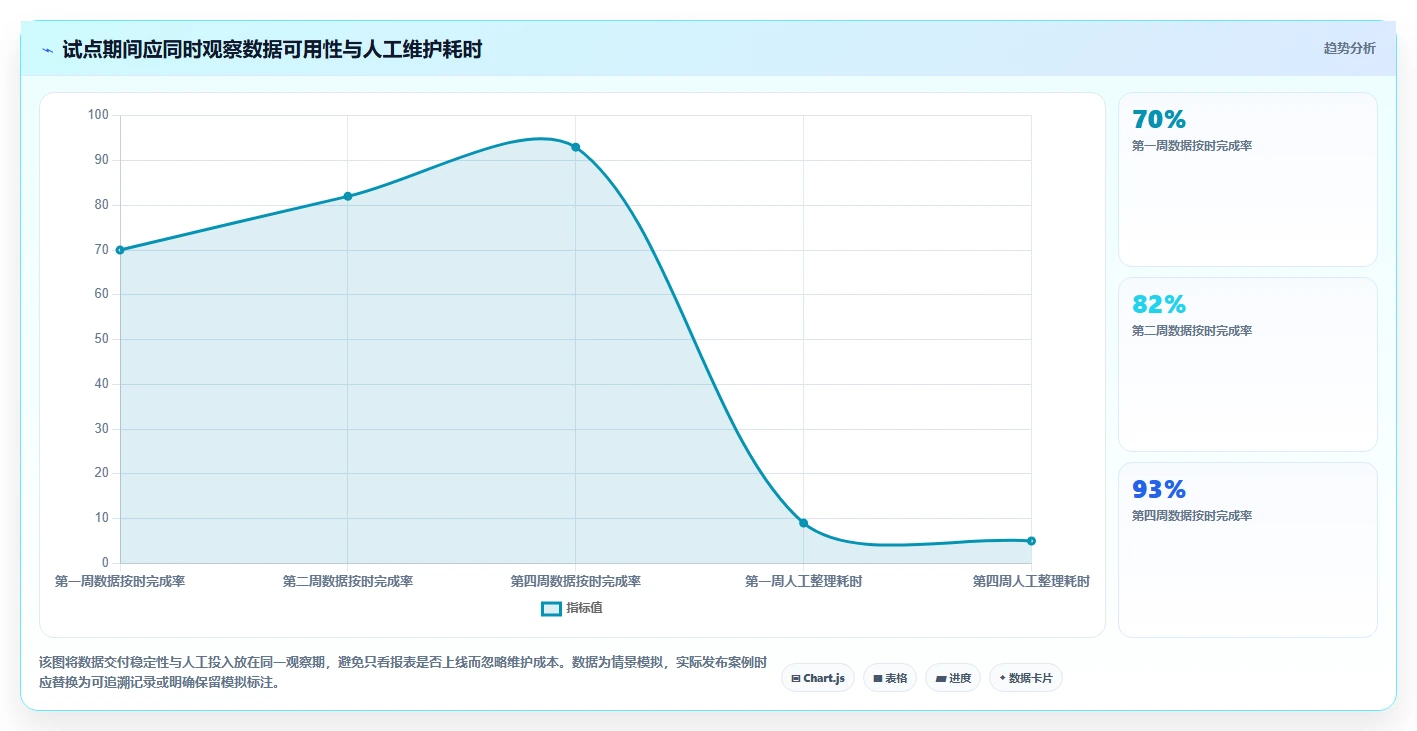Open the 70% metric card
Screen dimensions: 1417x731
click(1248, 179)
